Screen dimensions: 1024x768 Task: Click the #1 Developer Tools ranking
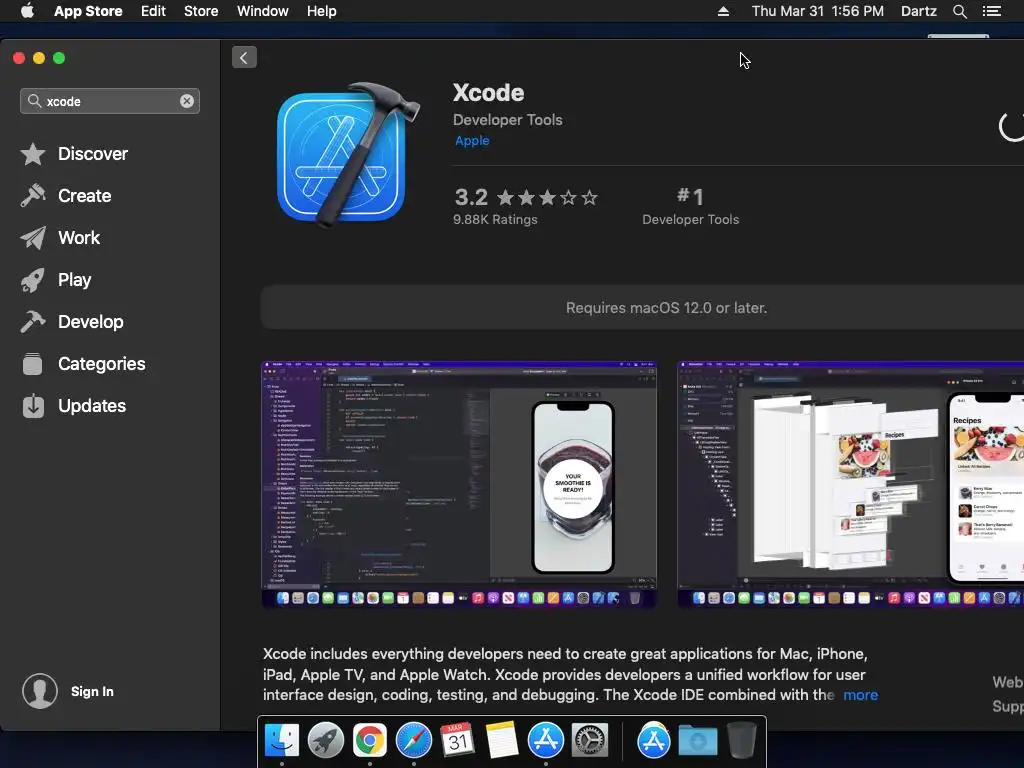click(690, 206)
